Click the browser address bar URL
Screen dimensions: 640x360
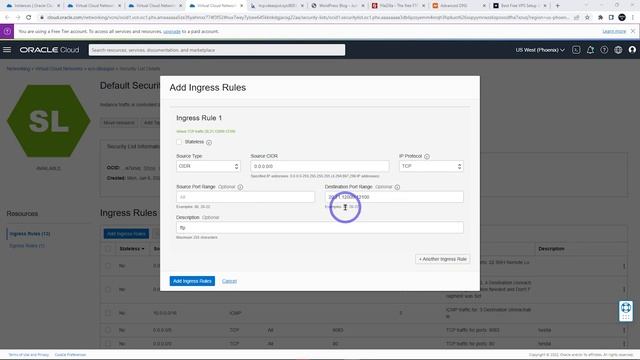[308, 18]
